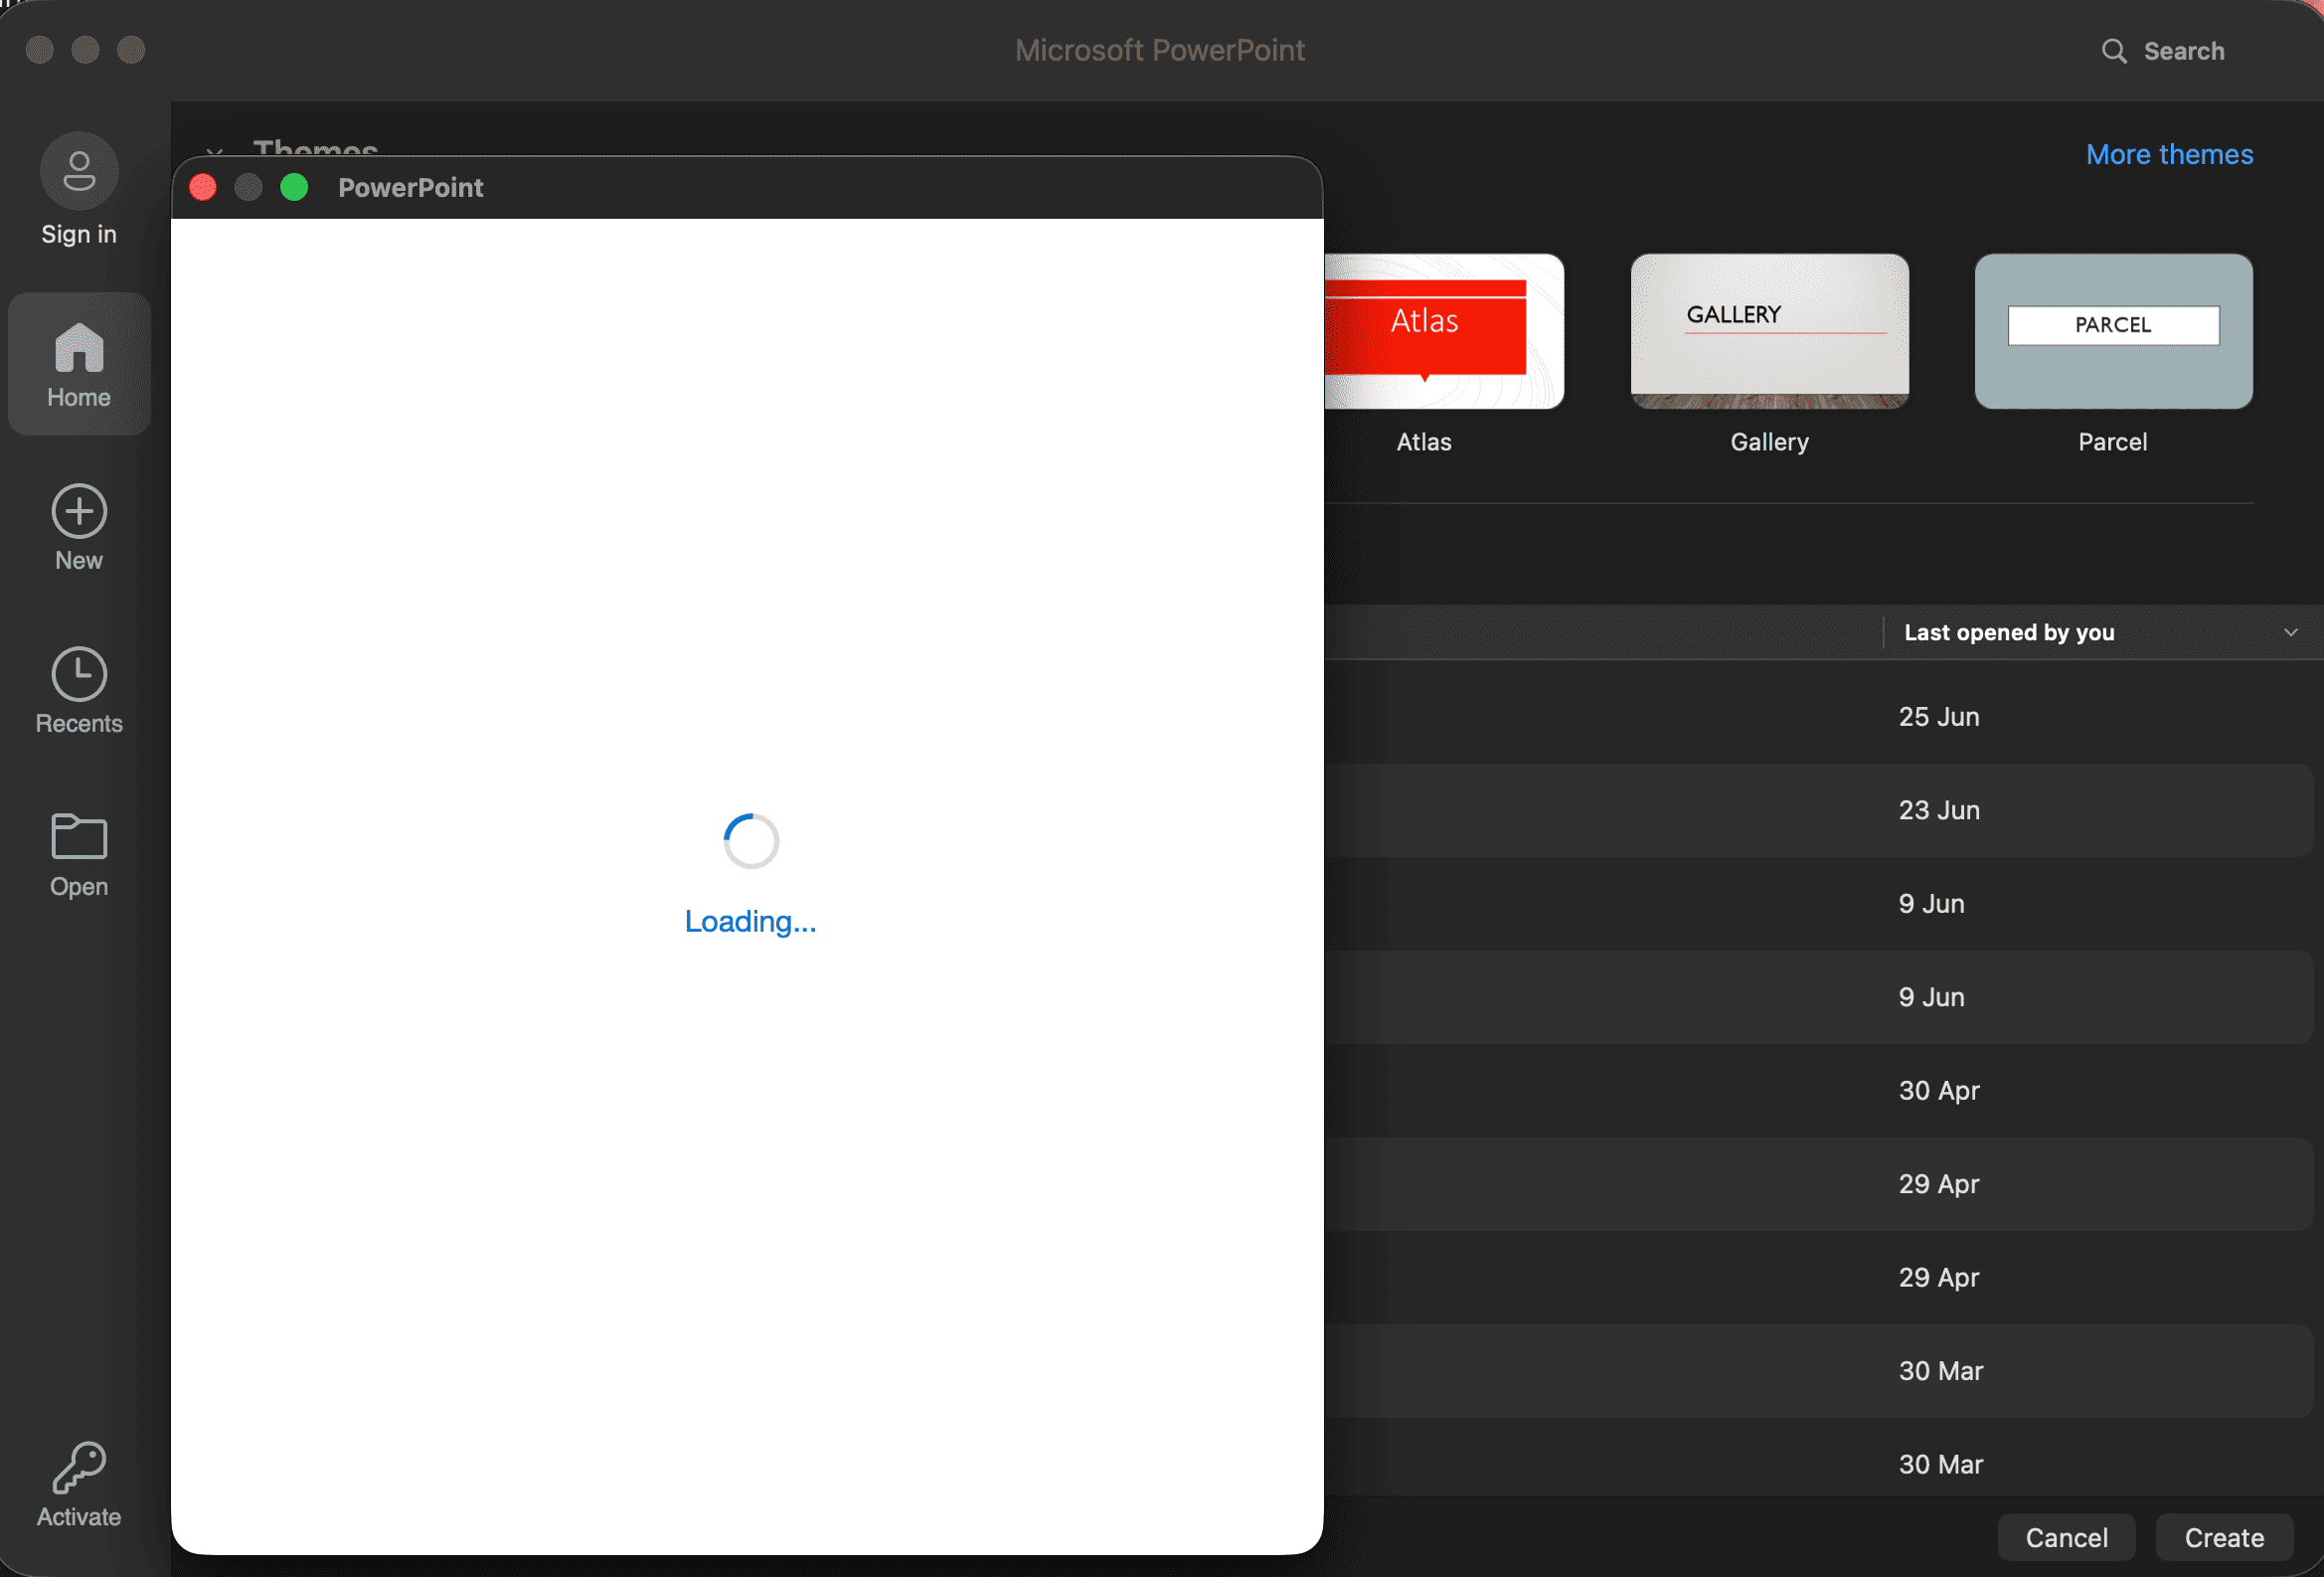2324x1577 pixels.
Task: Click the Loading... text in the dialog
Action: (x=751, y=921)
